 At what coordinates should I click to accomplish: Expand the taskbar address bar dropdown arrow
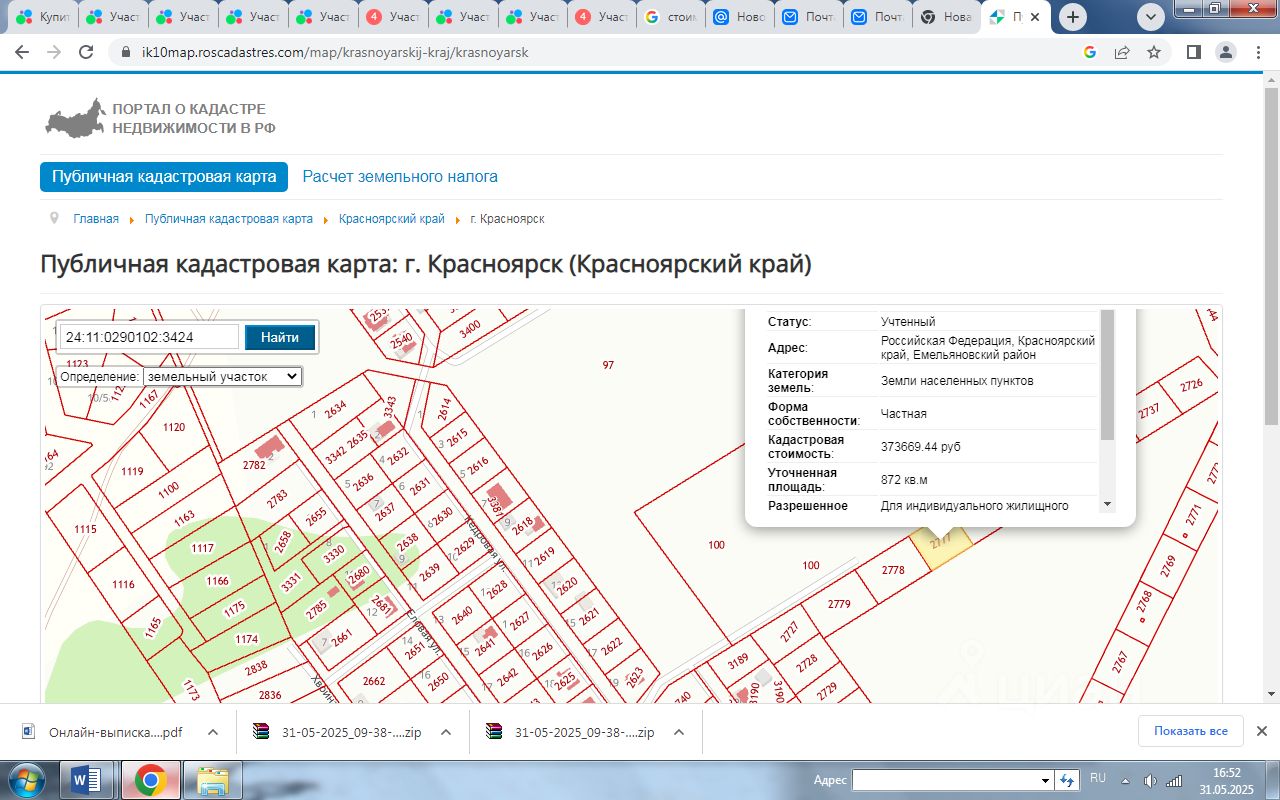1046,780
